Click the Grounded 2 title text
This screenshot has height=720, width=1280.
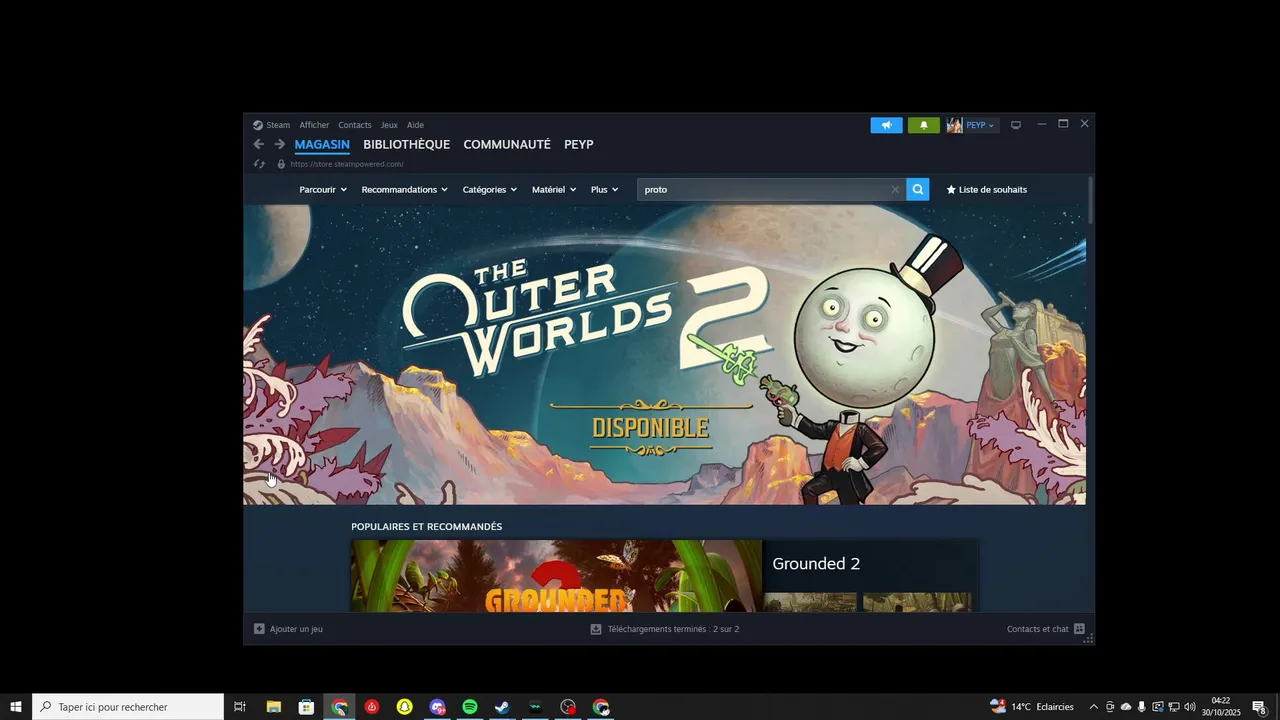816,564
